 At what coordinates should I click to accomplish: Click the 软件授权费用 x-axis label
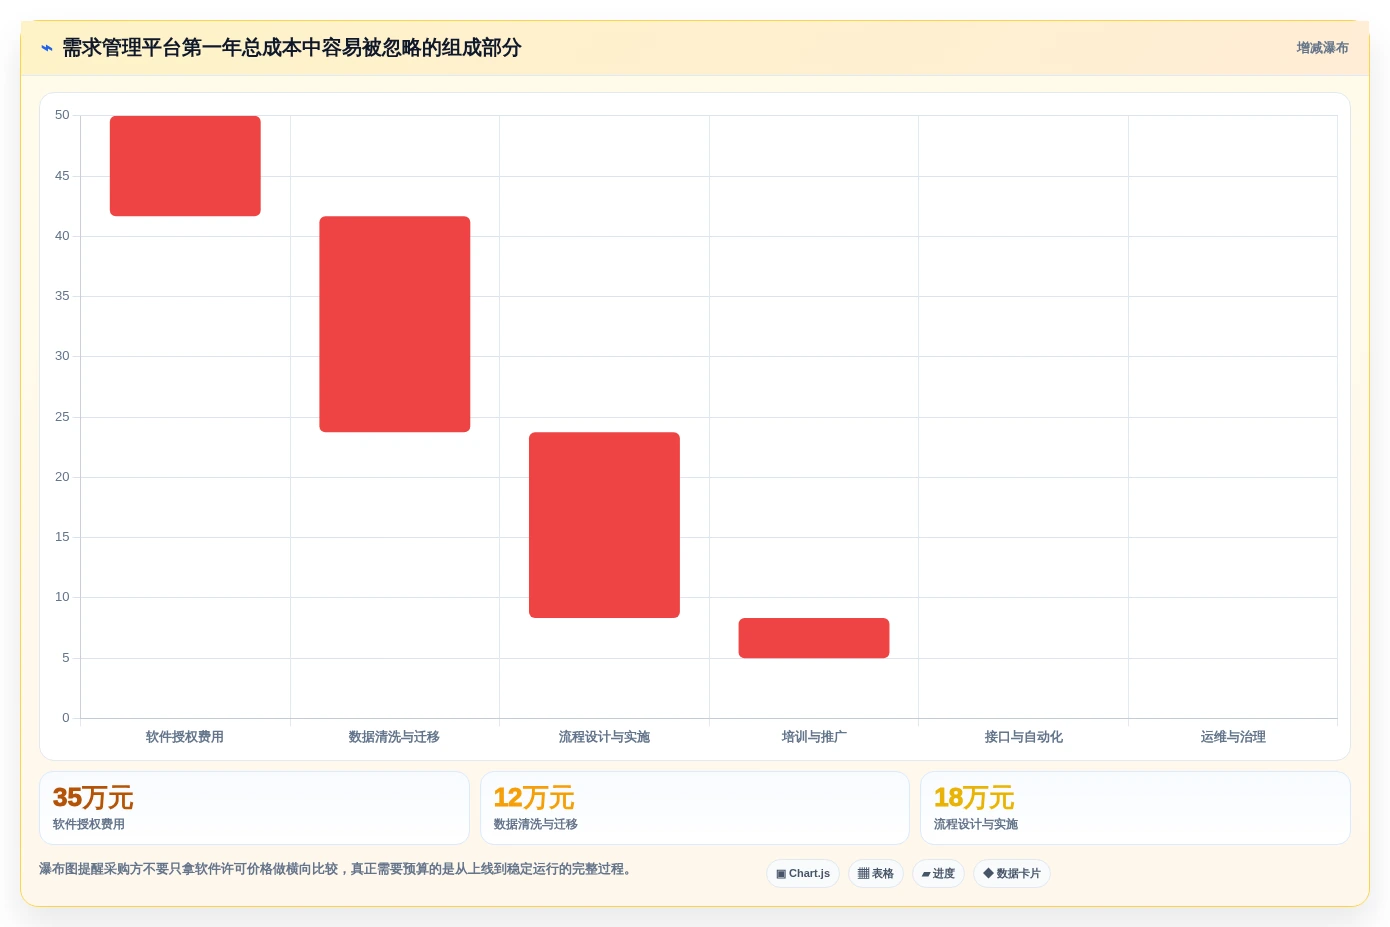pyautogui.click(x=185, y=737)
